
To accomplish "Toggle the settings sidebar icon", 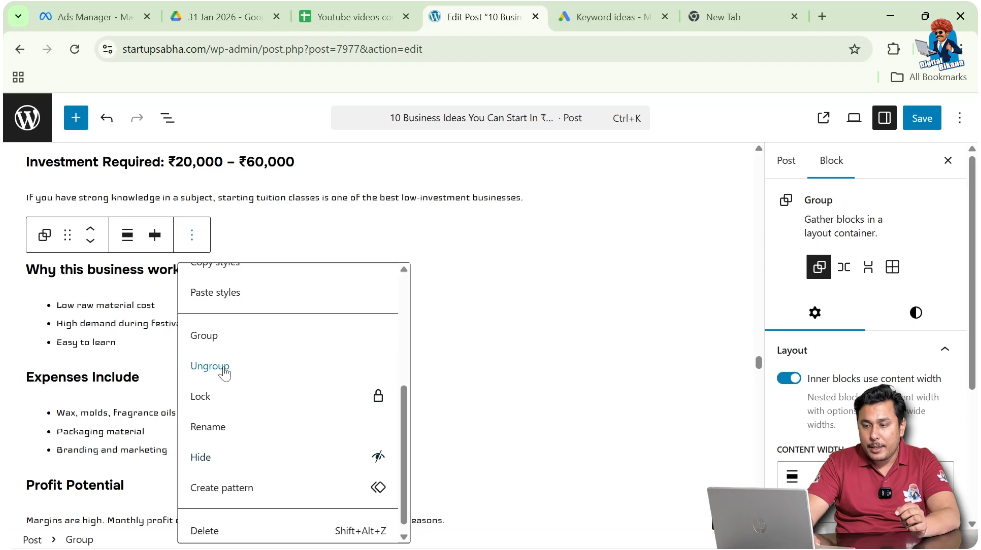I will click(884, 118).
